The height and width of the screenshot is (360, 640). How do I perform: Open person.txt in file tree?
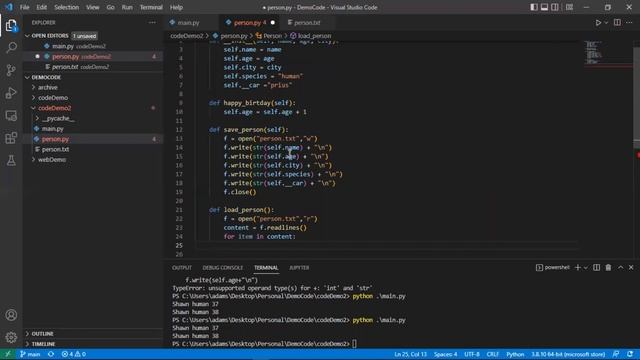pyautogui.click(x=56, y=149)
